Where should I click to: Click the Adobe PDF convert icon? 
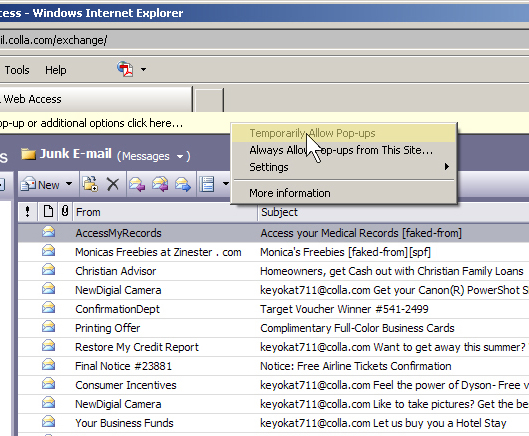tap(125, 69)
